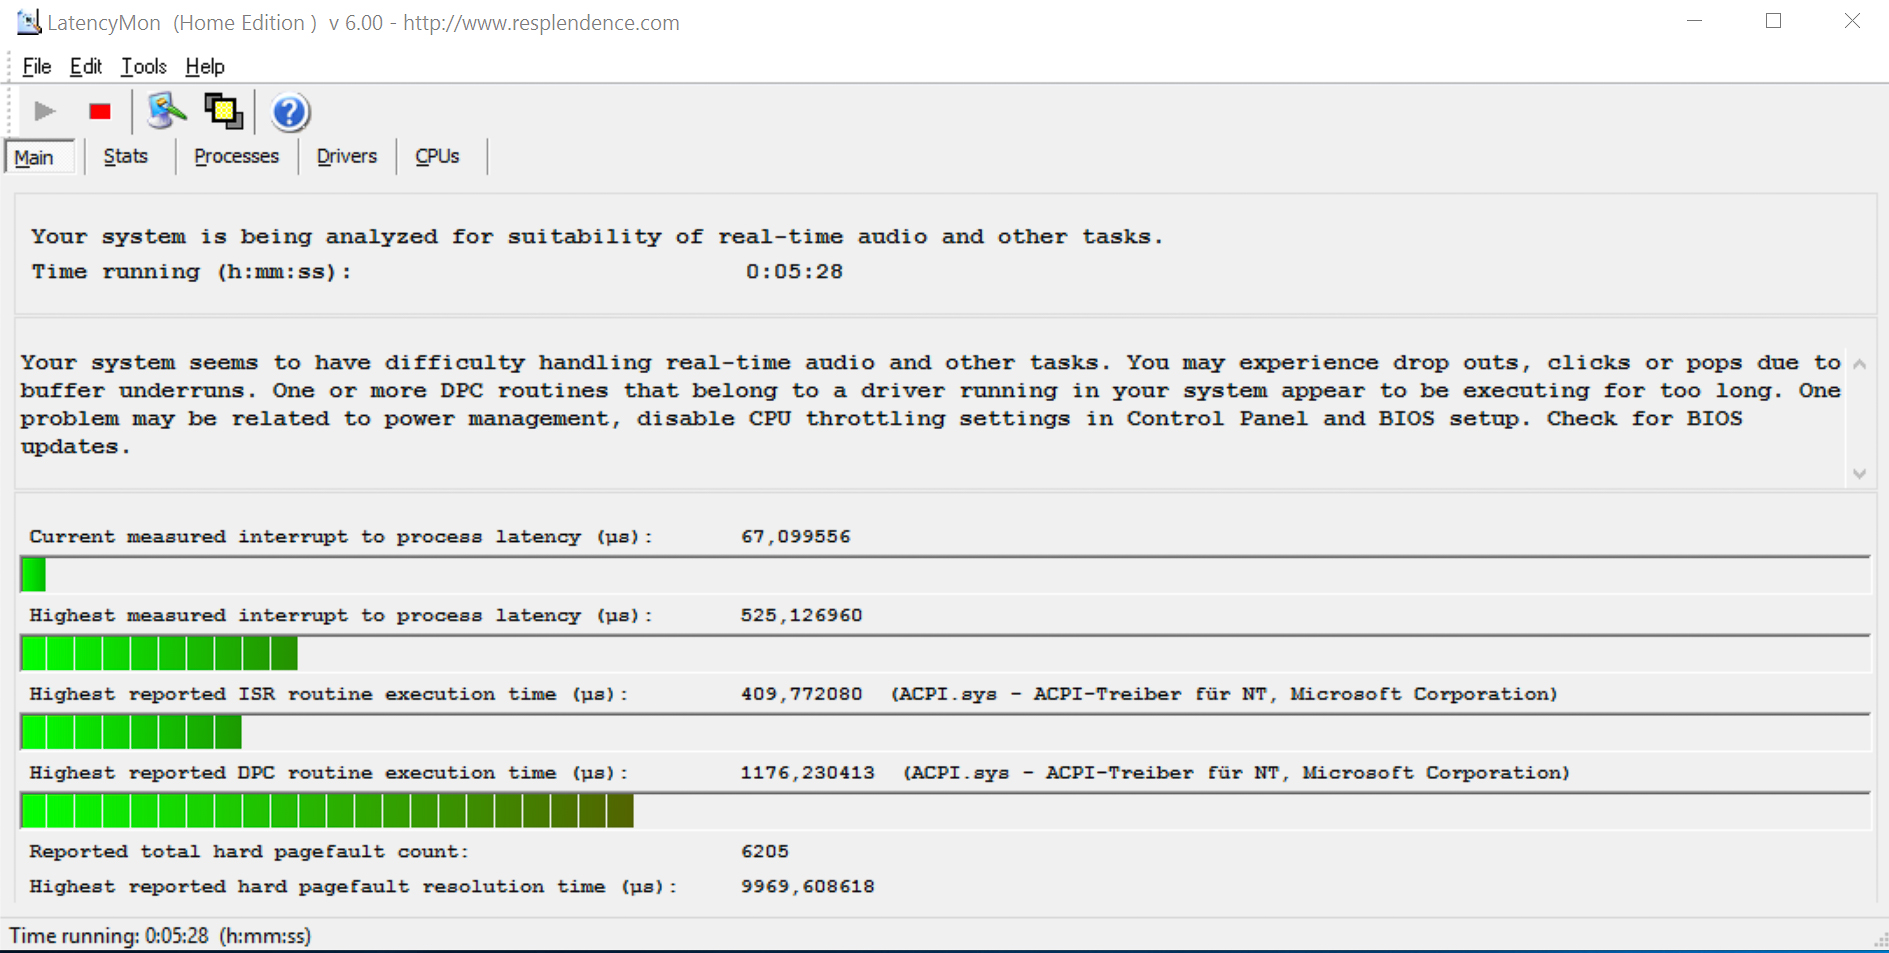Viewport: 1889px width, 953px height.
Task: Click the highest interrupt to process latency bar
Action: point(945,653)
